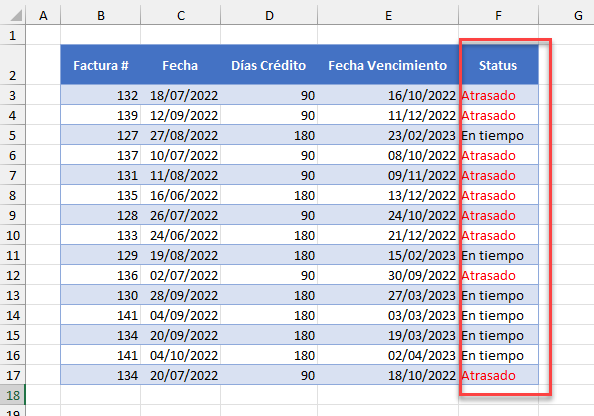
Task: Select column F header
Action: [x=498, y=16]
